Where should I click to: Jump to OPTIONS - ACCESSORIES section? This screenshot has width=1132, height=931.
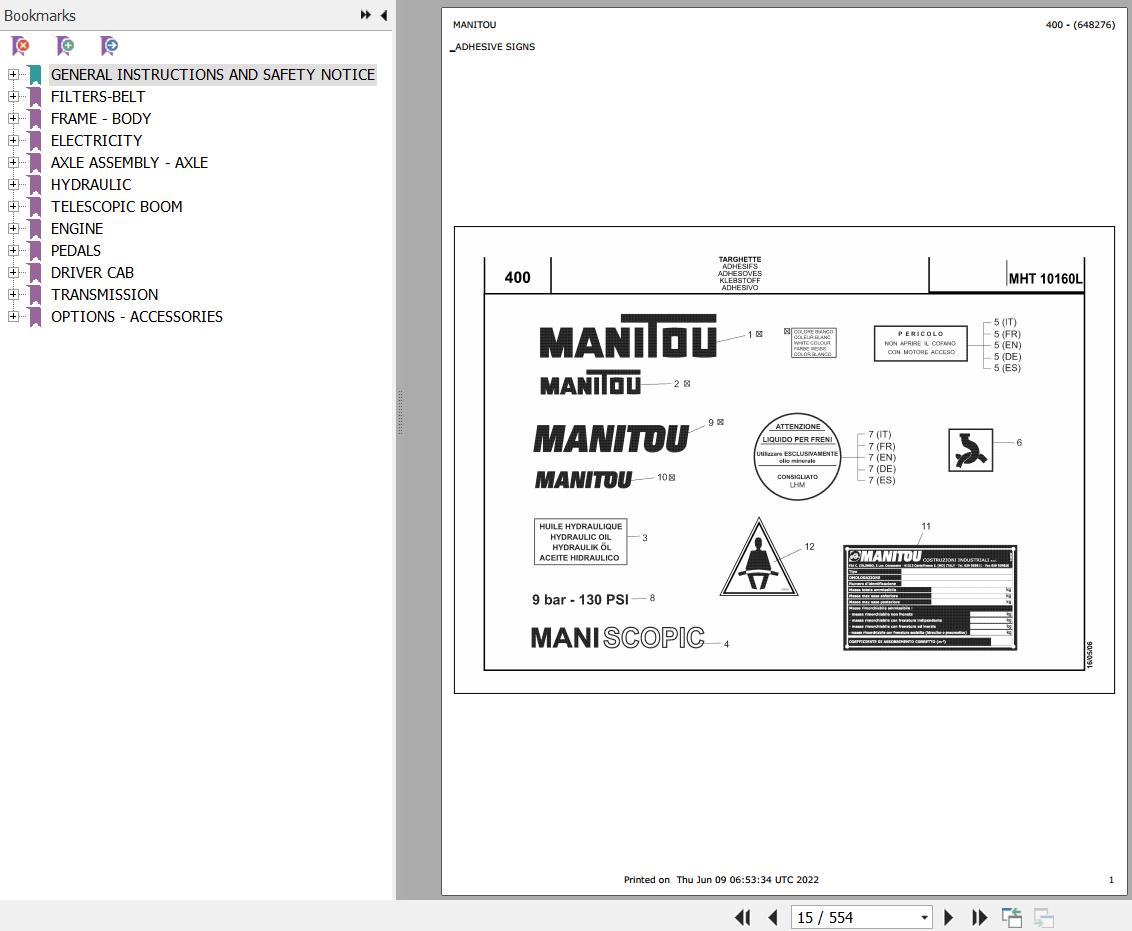[x=136, y=316]
